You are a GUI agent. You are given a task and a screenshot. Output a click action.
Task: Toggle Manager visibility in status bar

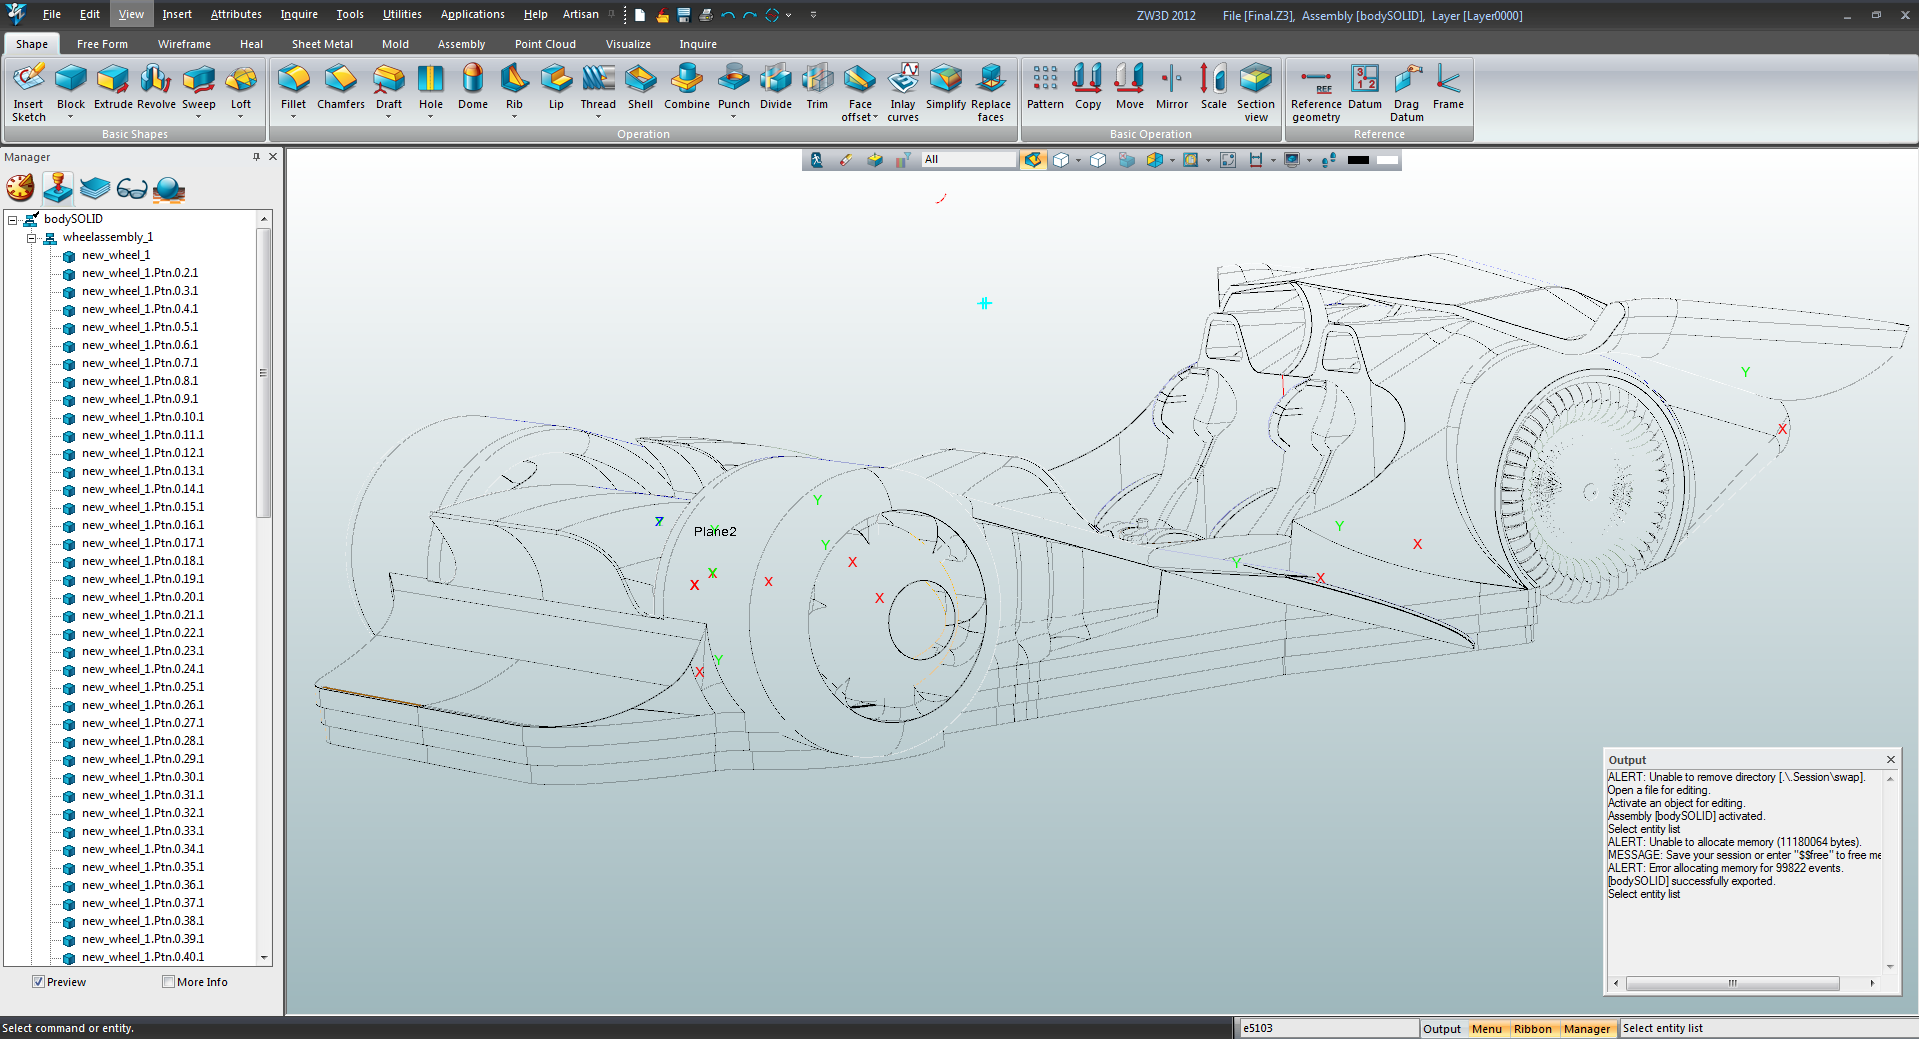(1587, 1029)
